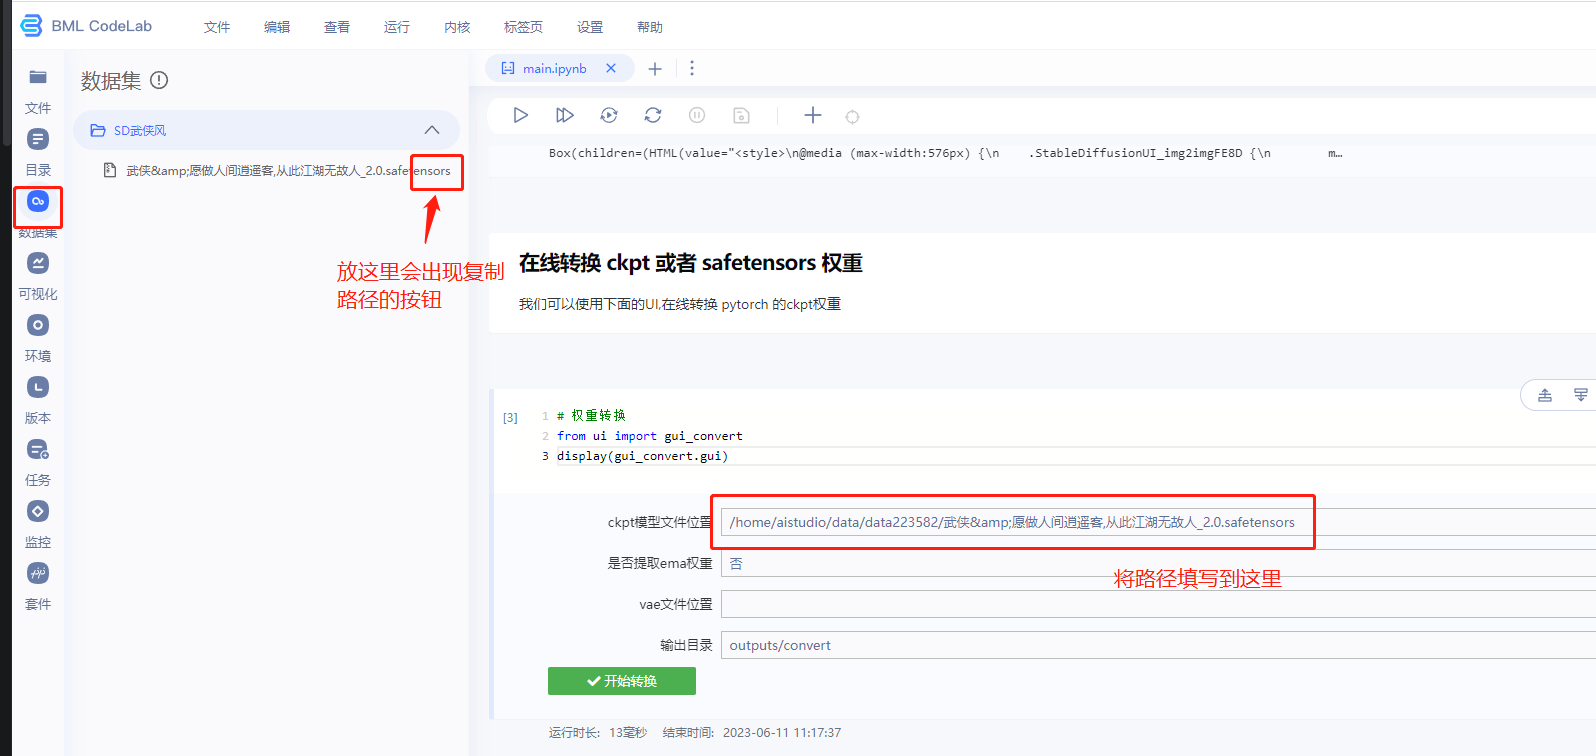Click the restart kernel refresh icon
This screenshot has width=1596, height=756.
pos(653,115)
